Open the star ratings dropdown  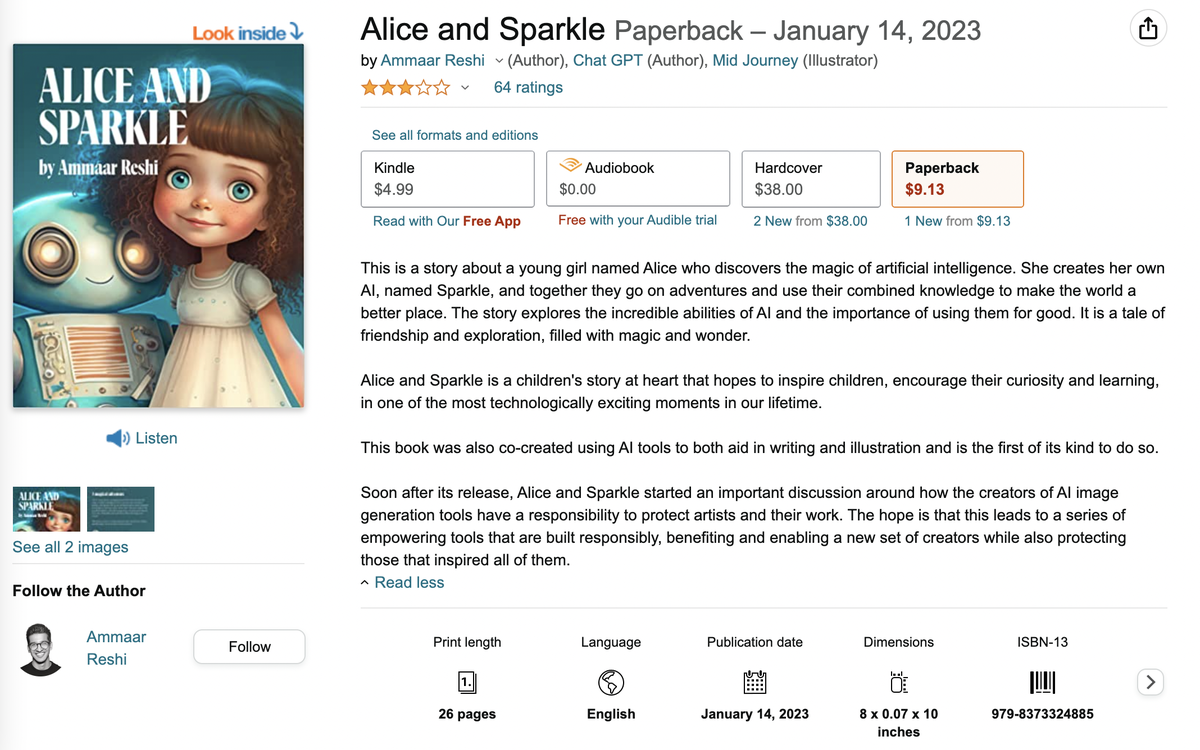pyautogui.click(x=464, y=88)
